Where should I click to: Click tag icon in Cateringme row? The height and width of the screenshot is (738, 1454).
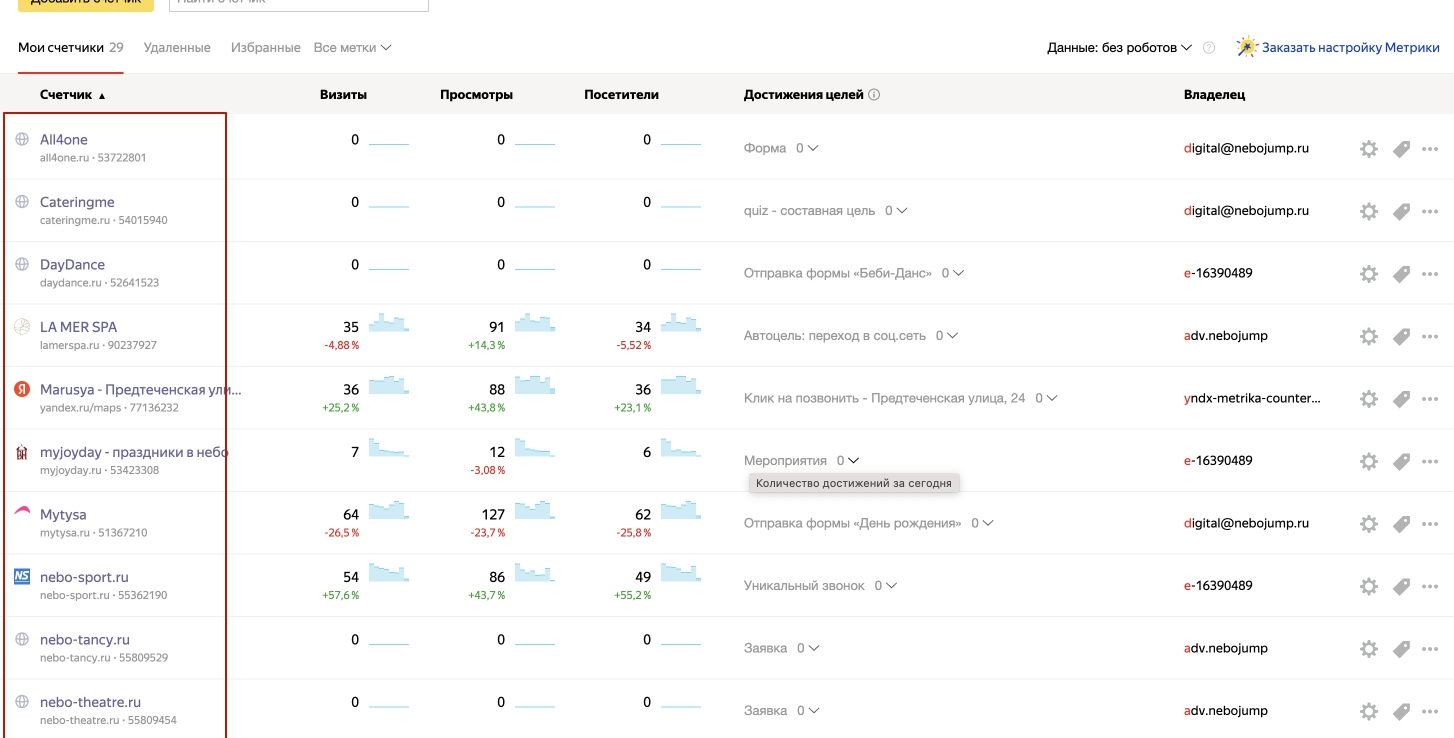tap(1401, 212)
